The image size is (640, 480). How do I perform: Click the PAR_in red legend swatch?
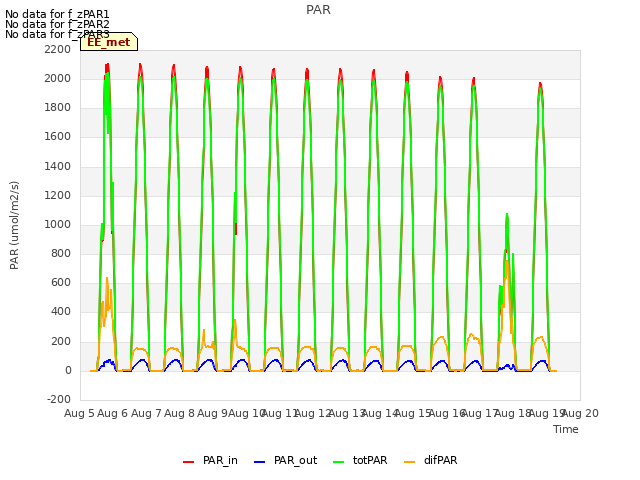click(189, 462)
